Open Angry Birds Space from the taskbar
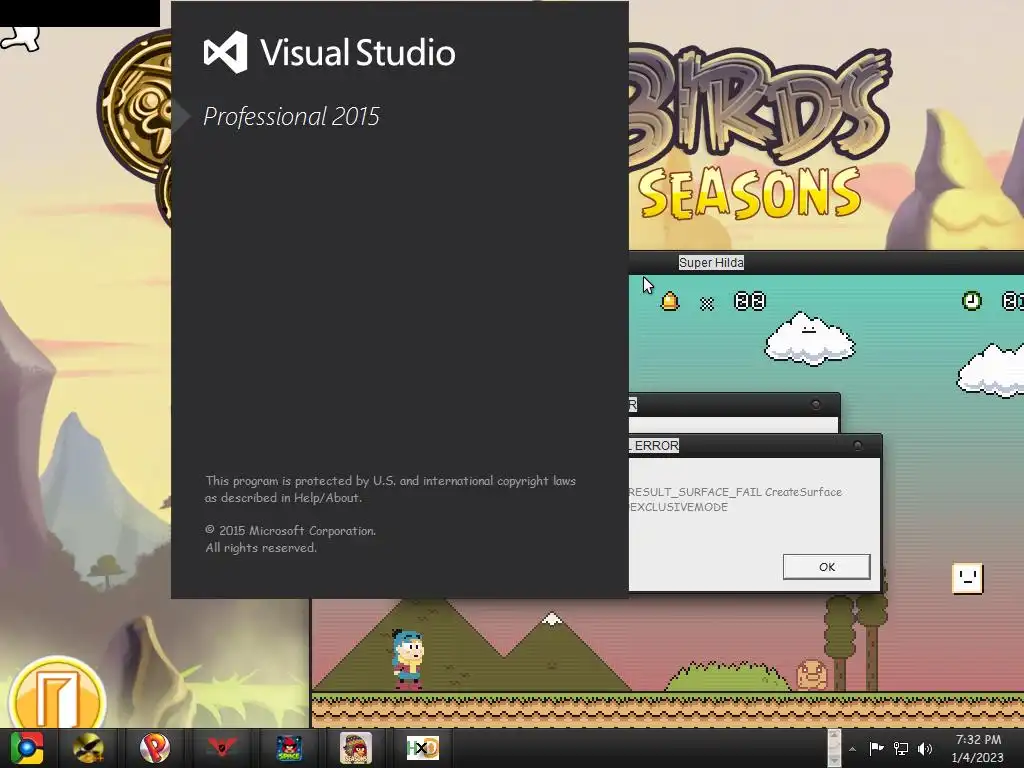The image size is (1024, 768). point(289,748)
